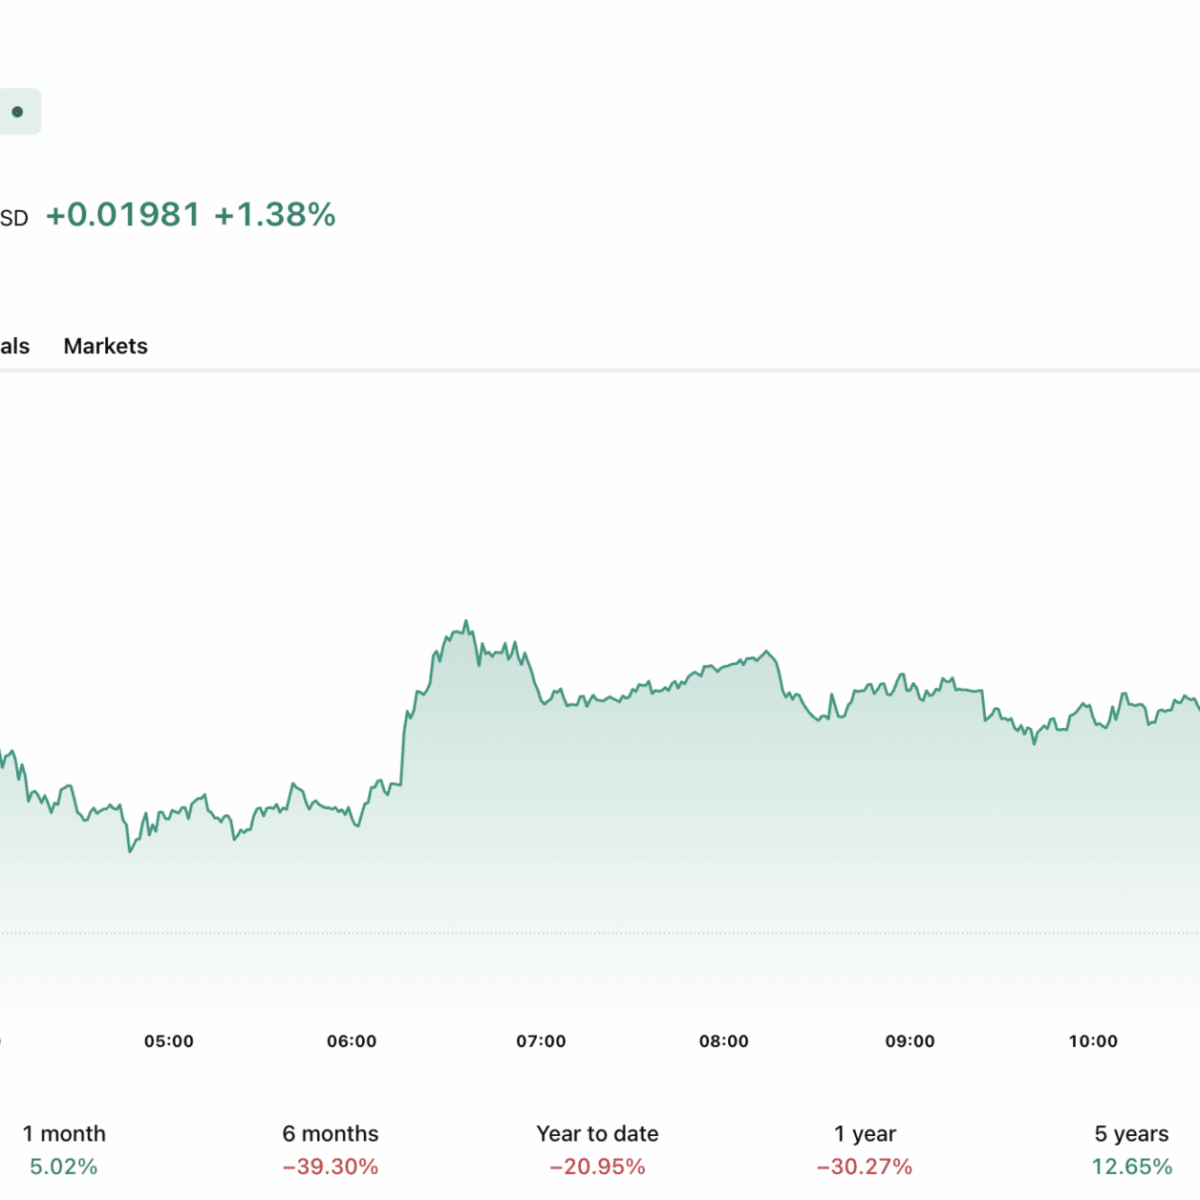Select the 1 month performance range
This screenshot has width=1200, height=1200.
[x=64, y=1149]
